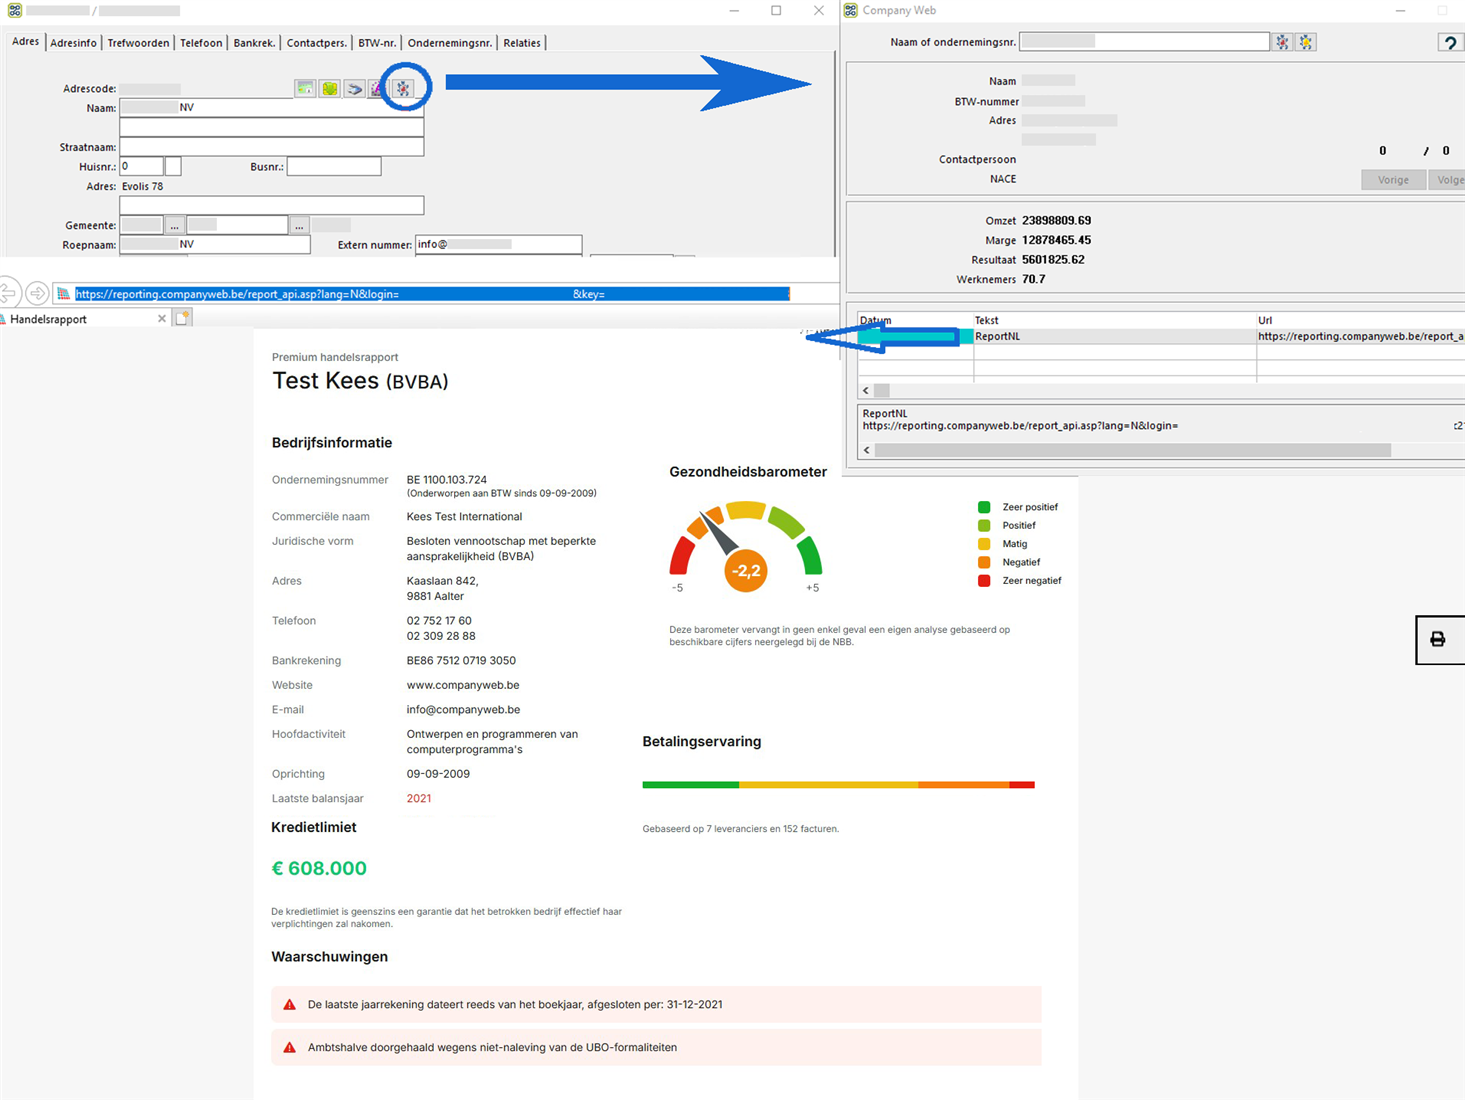
Task: Click the first toolbar icon after Adrescode
Action: pyautogui.click(x=305, y=89)
